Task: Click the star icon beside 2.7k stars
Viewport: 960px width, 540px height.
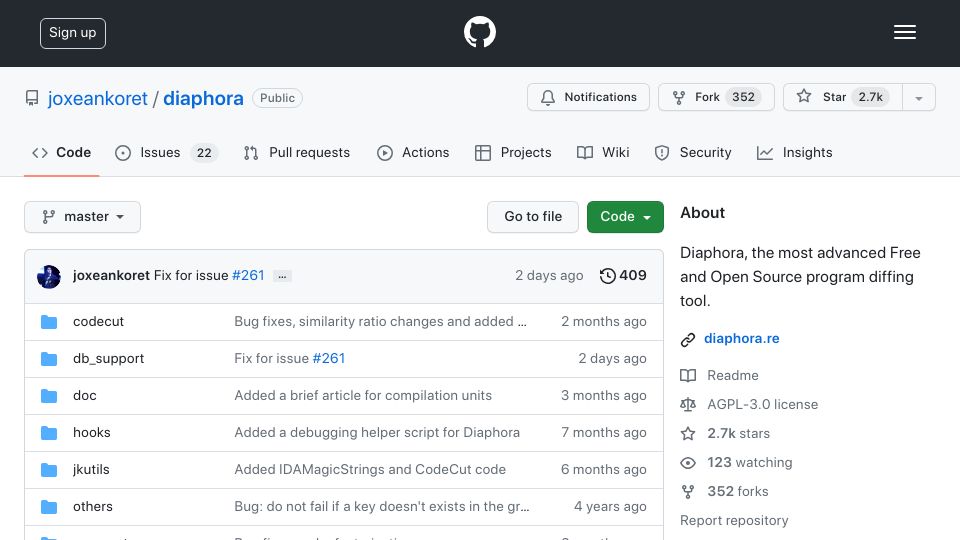Action: [688, 433]
